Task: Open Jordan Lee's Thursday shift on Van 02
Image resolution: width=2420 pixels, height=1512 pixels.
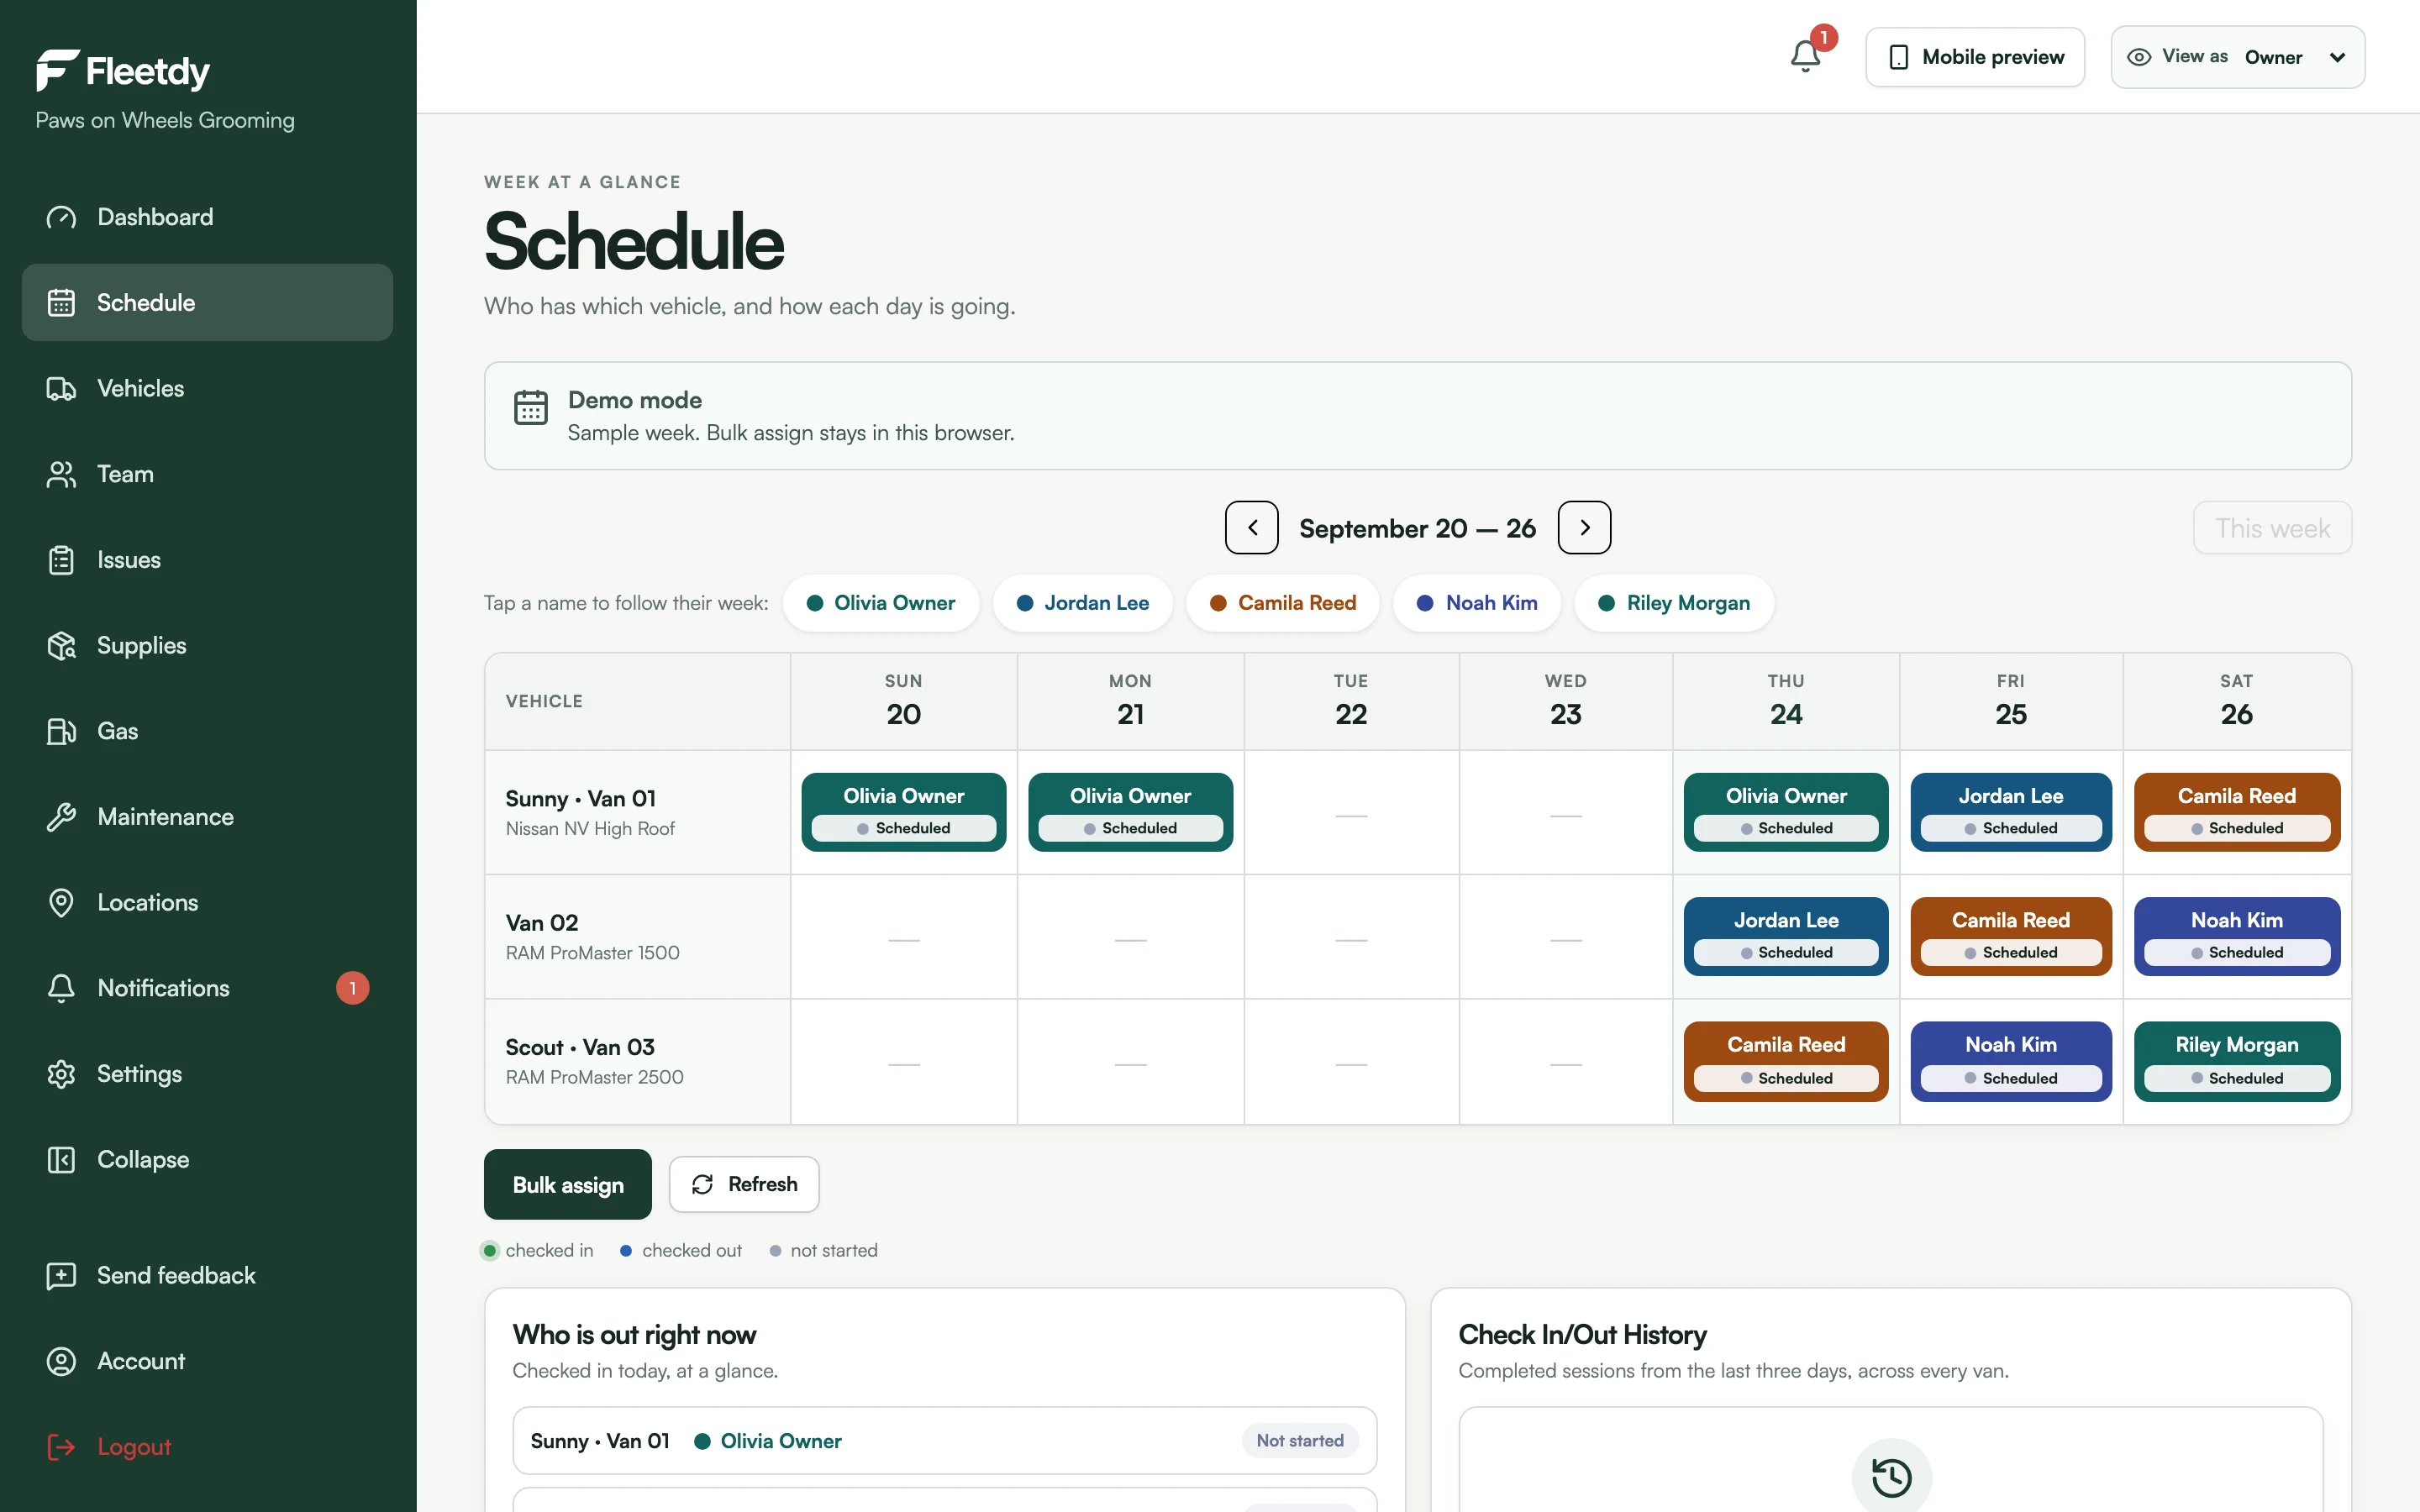Action: (1785, 936)
